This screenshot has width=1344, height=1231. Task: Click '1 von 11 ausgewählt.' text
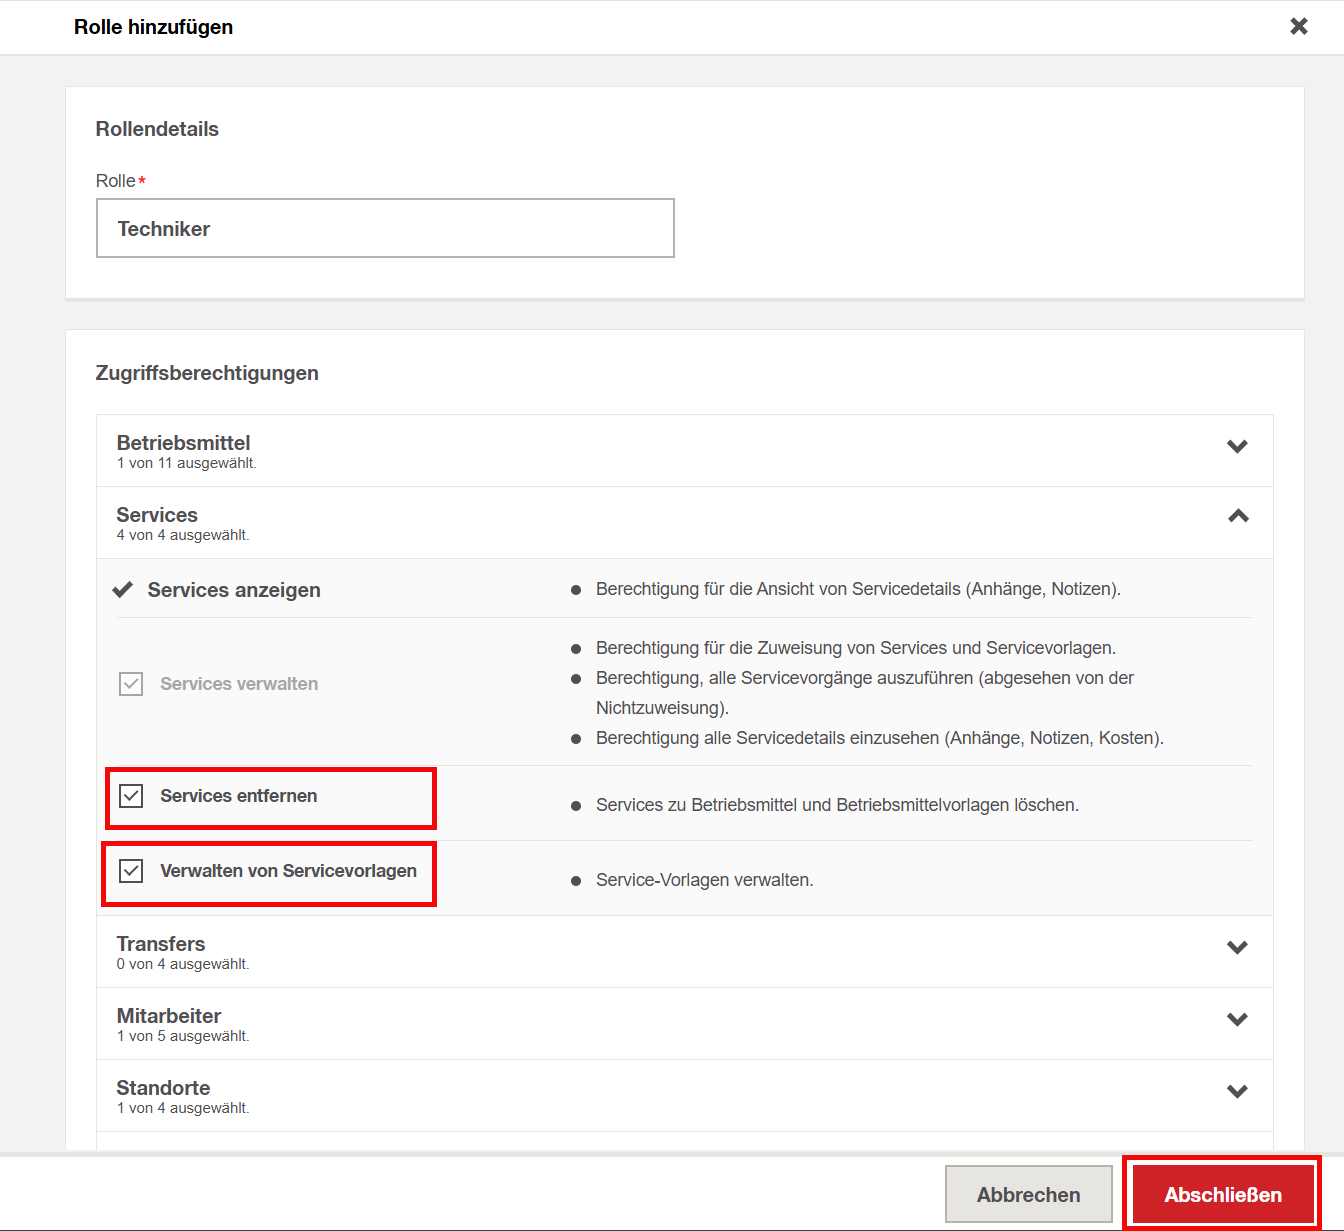pyautogui.click(x=187, y=463)
